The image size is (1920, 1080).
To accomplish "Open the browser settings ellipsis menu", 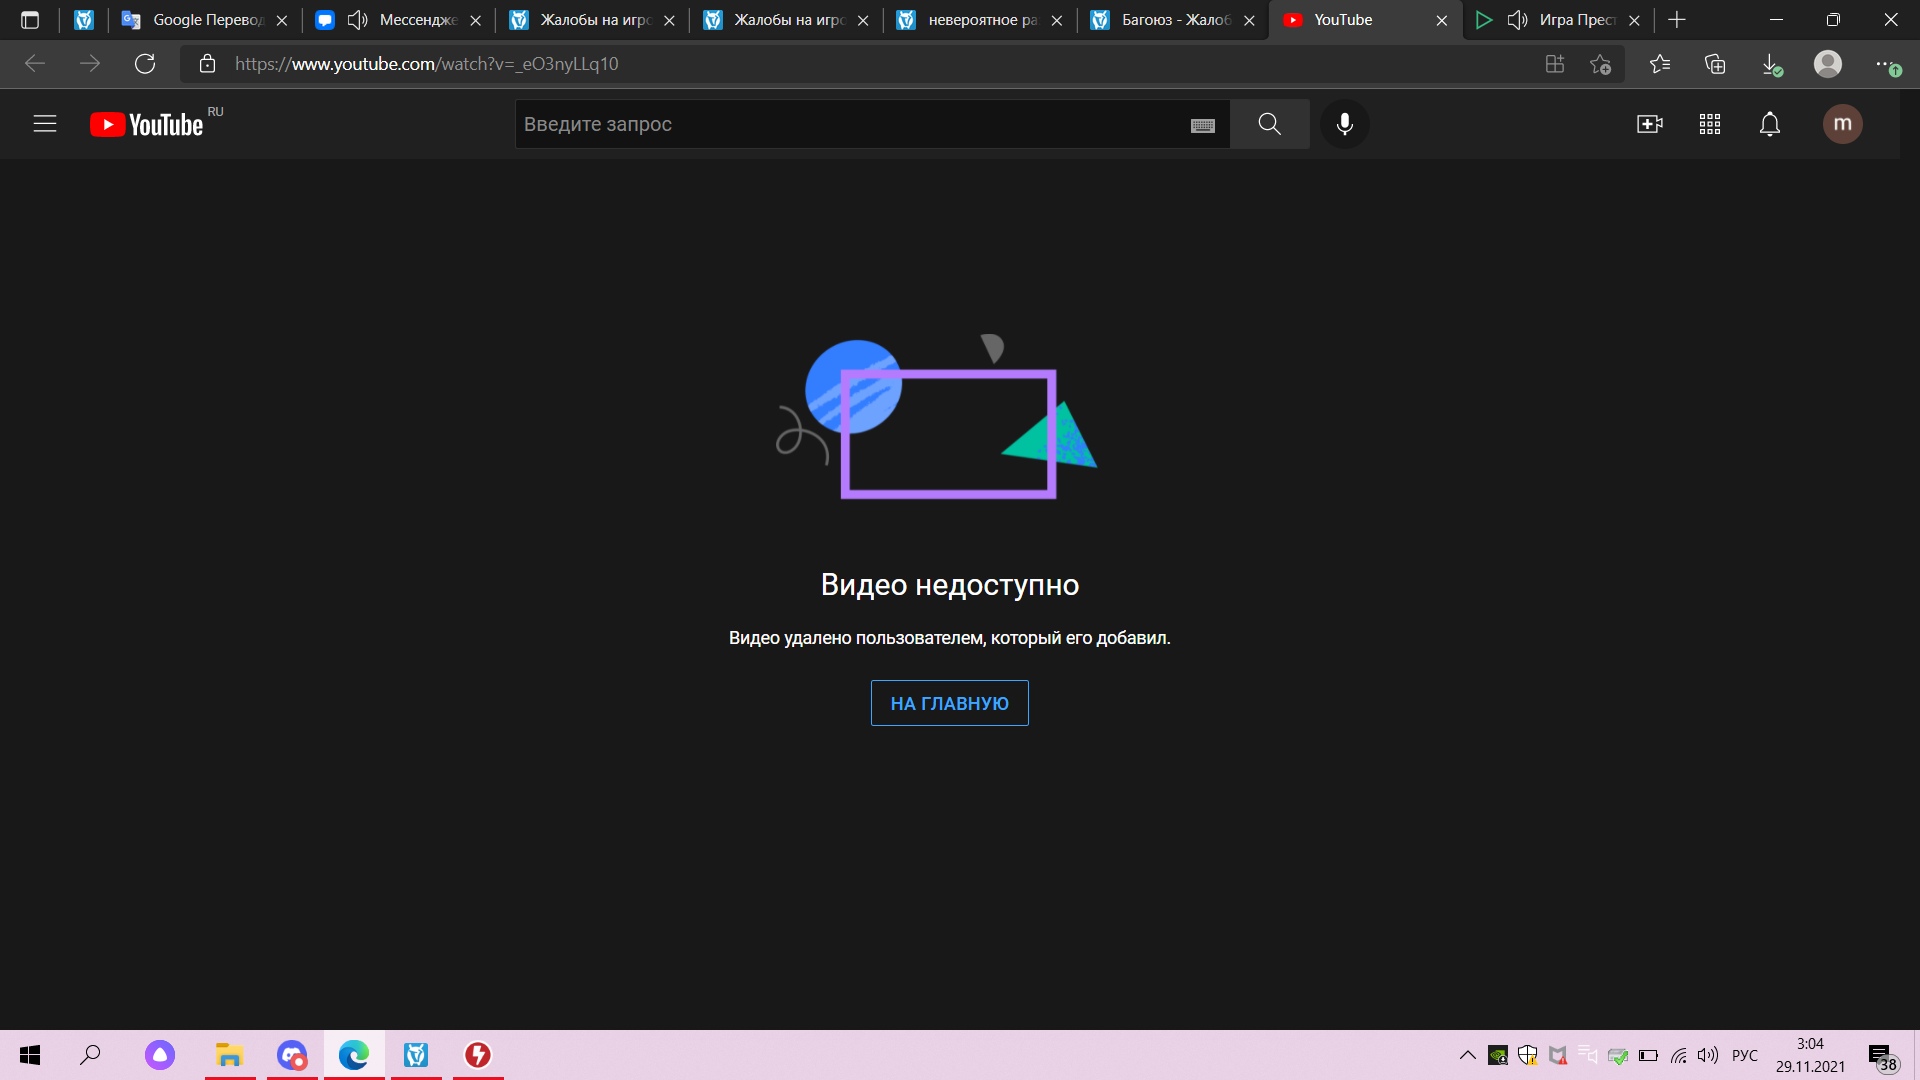I will [x=1883, y=64].
